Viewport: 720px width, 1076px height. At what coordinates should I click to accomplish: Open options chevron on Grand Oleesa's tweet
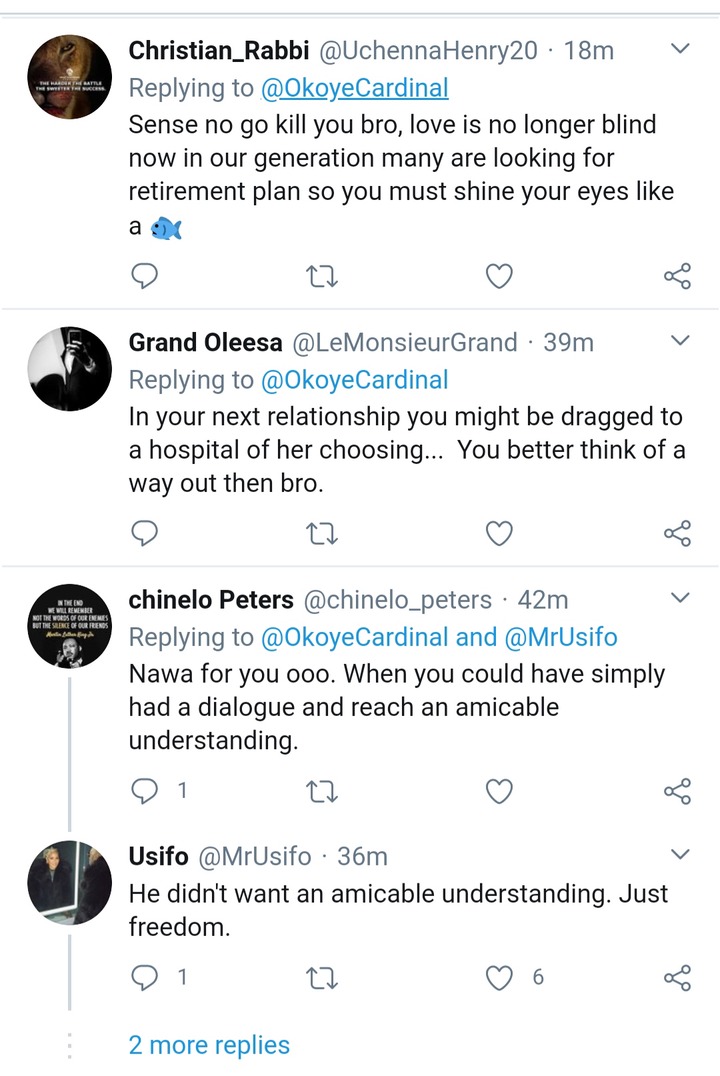679,341
